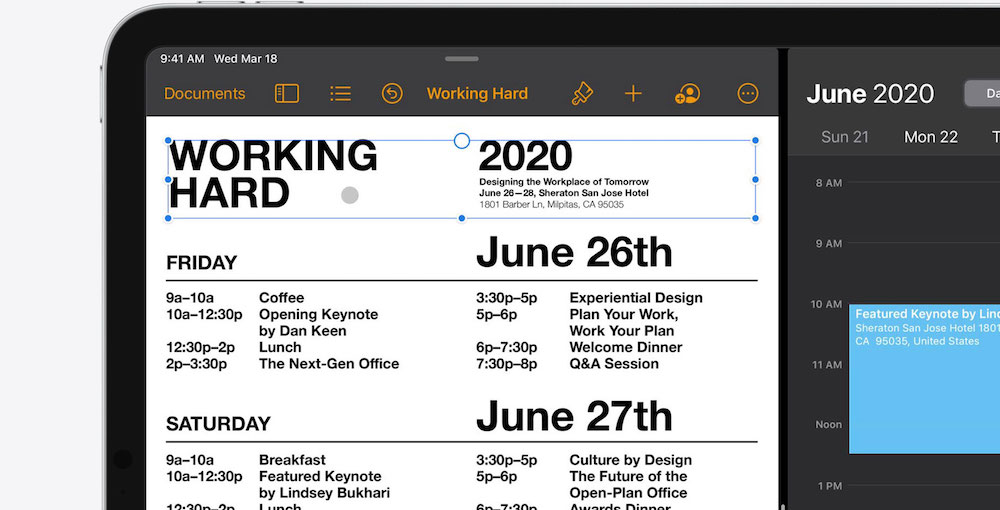
Task: Tap 'Opening Keynote' session text
Action: point(318,314)
